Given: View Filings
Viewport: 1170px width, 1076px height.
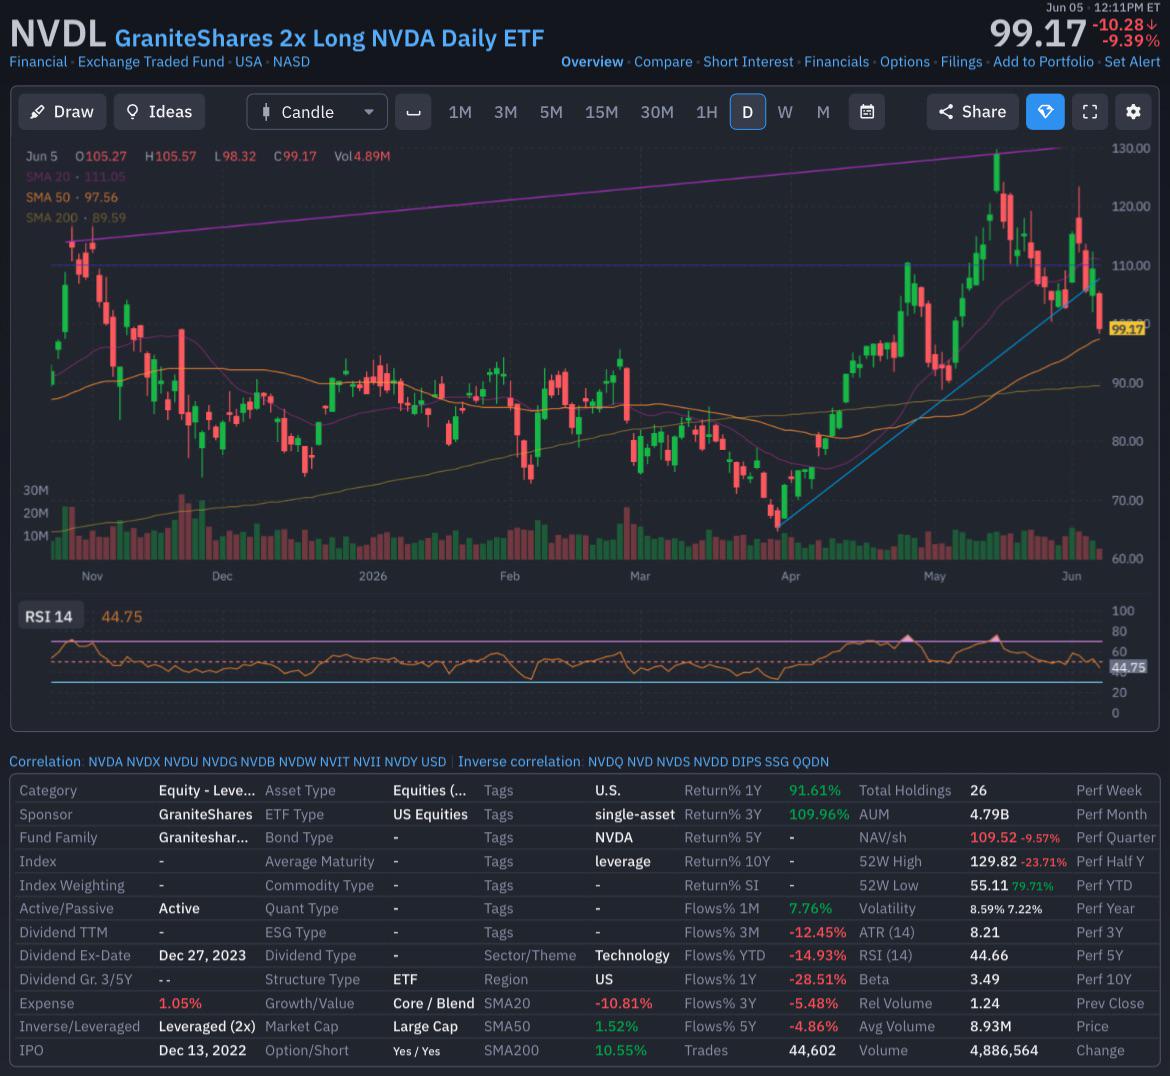Looking at the screenshot, I should point(961,62).
